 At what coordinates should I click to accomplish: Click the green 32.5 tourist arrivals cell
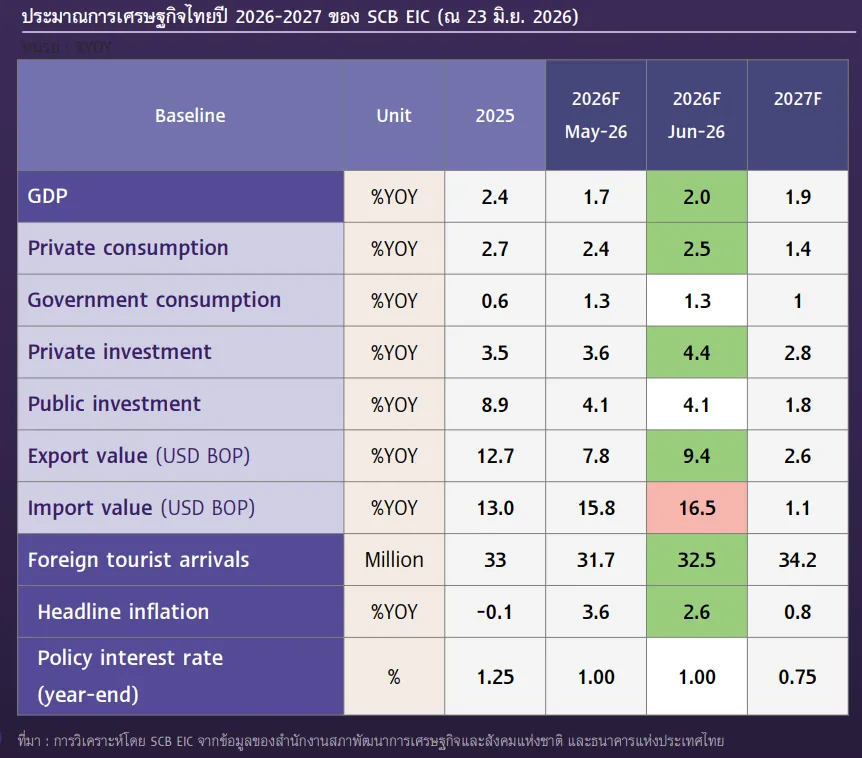[x=697, y=560]
